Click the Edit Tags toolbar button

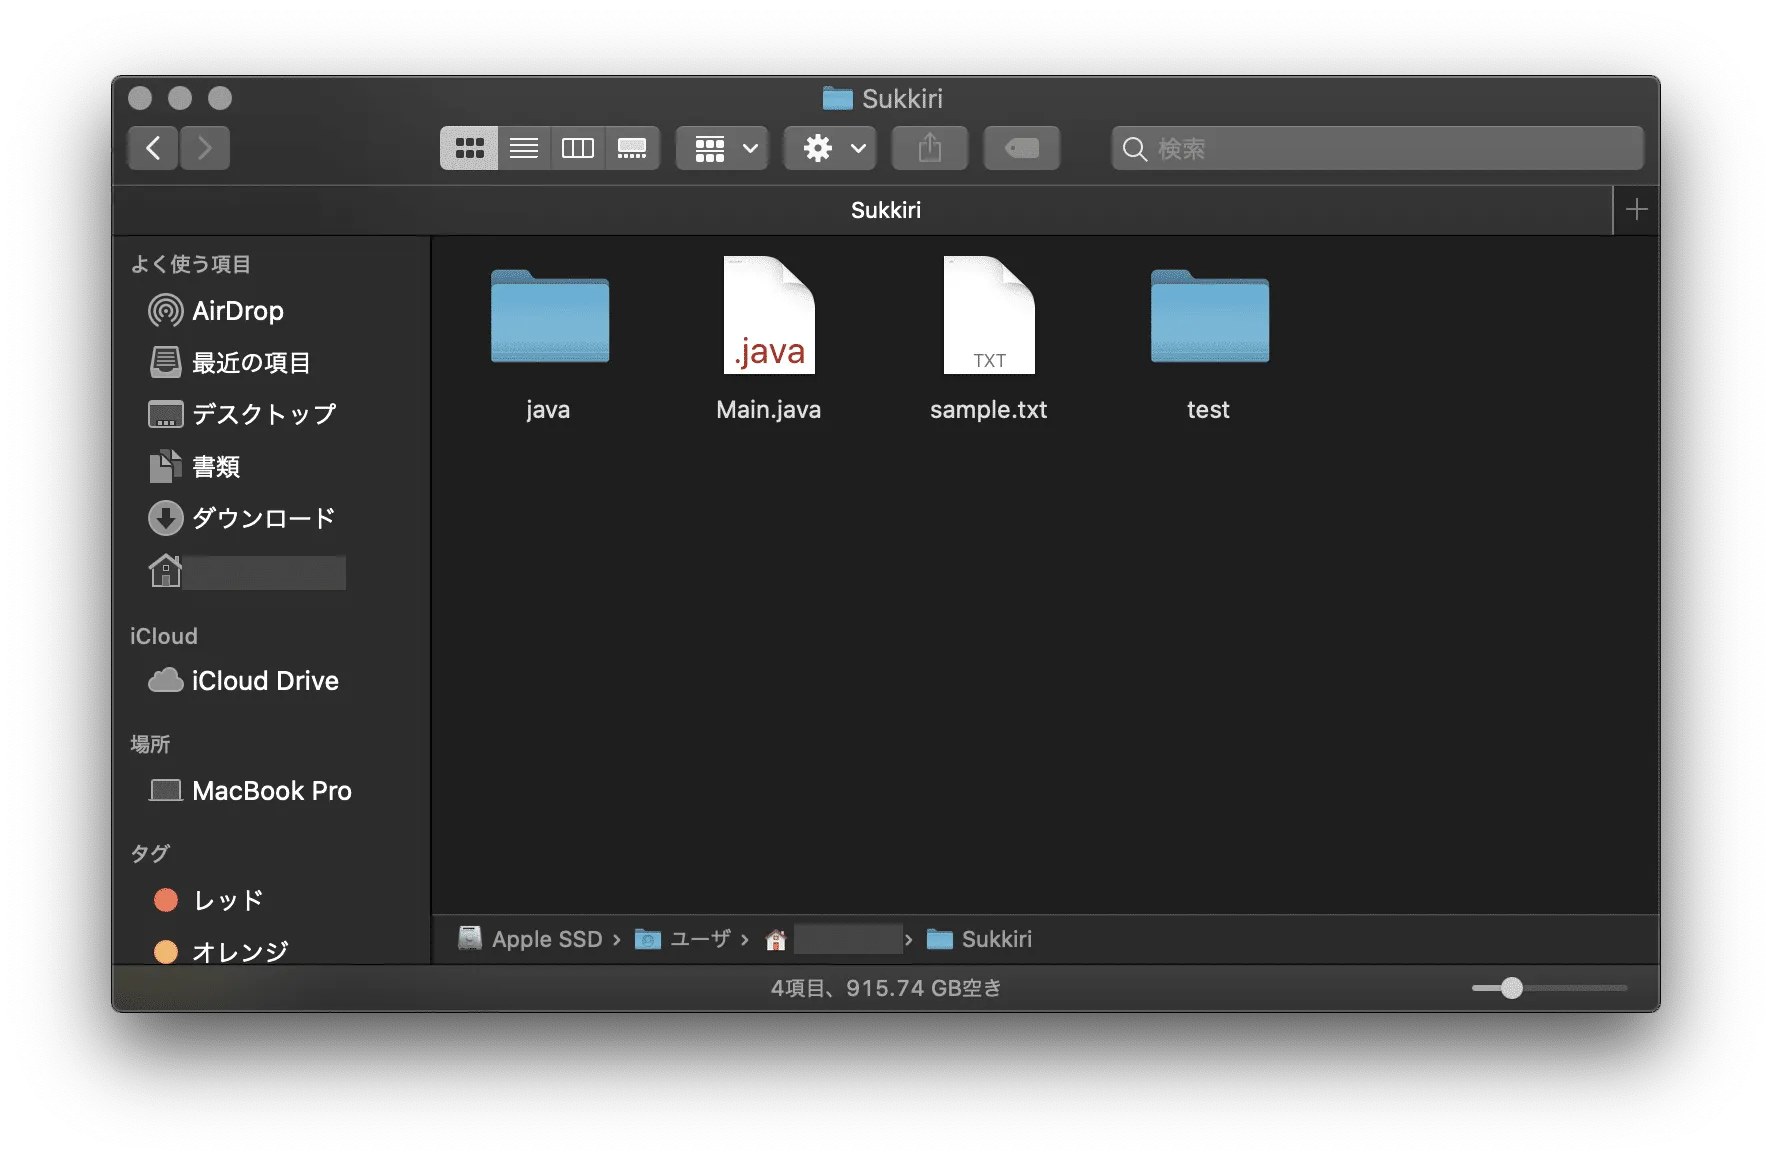coord(1022,148)
